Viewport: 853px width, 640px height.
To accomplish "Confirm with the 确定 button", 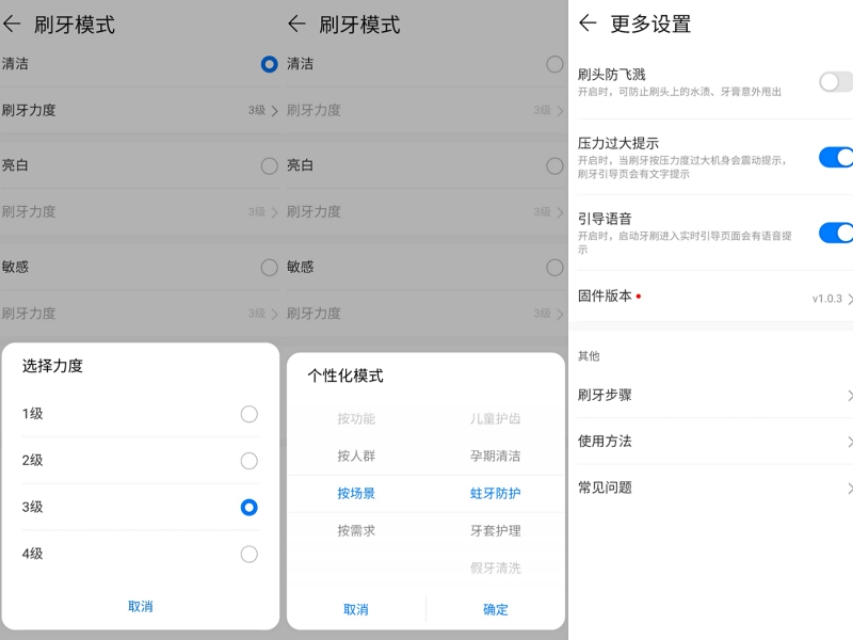I will (x=494, y=609).
